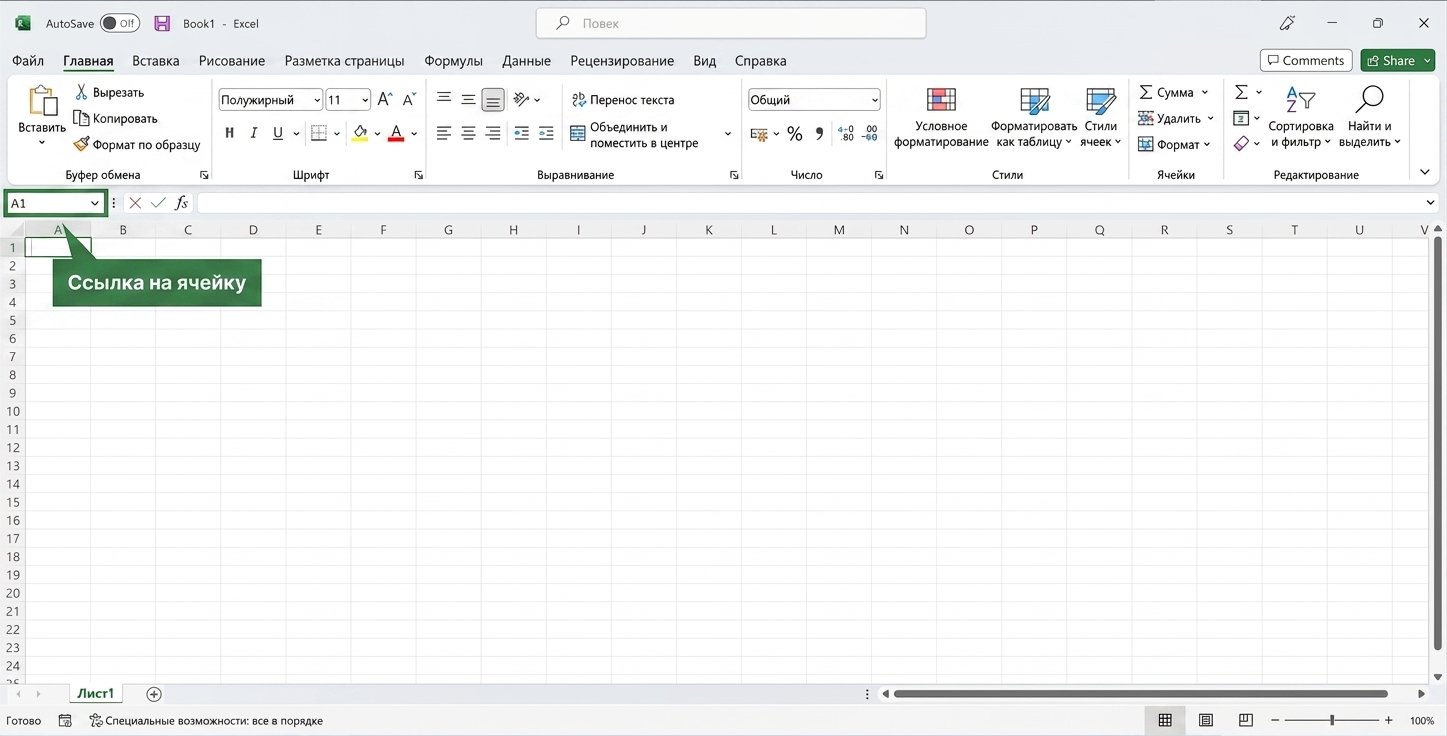Click the AutoSum (Сумма) button
Image resolution: width=1447 pixels, height=736 pixels.
click(x=1166, y=92)
